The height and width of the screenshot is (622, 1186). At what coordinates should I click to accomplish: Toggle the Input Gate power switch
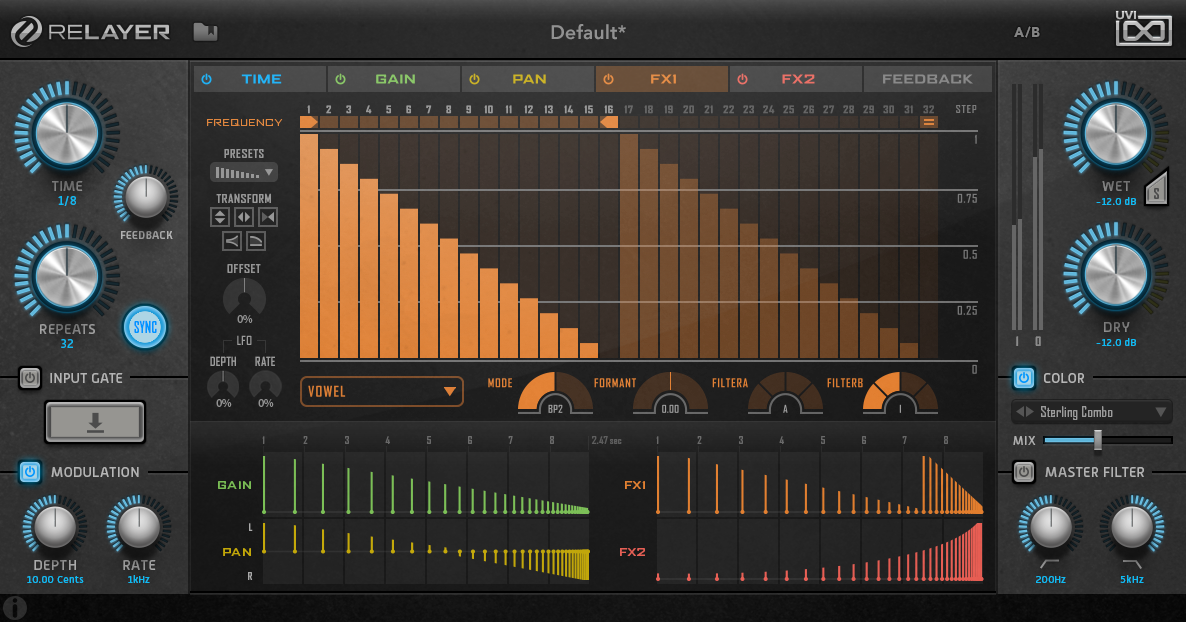(x=29, y=378)
